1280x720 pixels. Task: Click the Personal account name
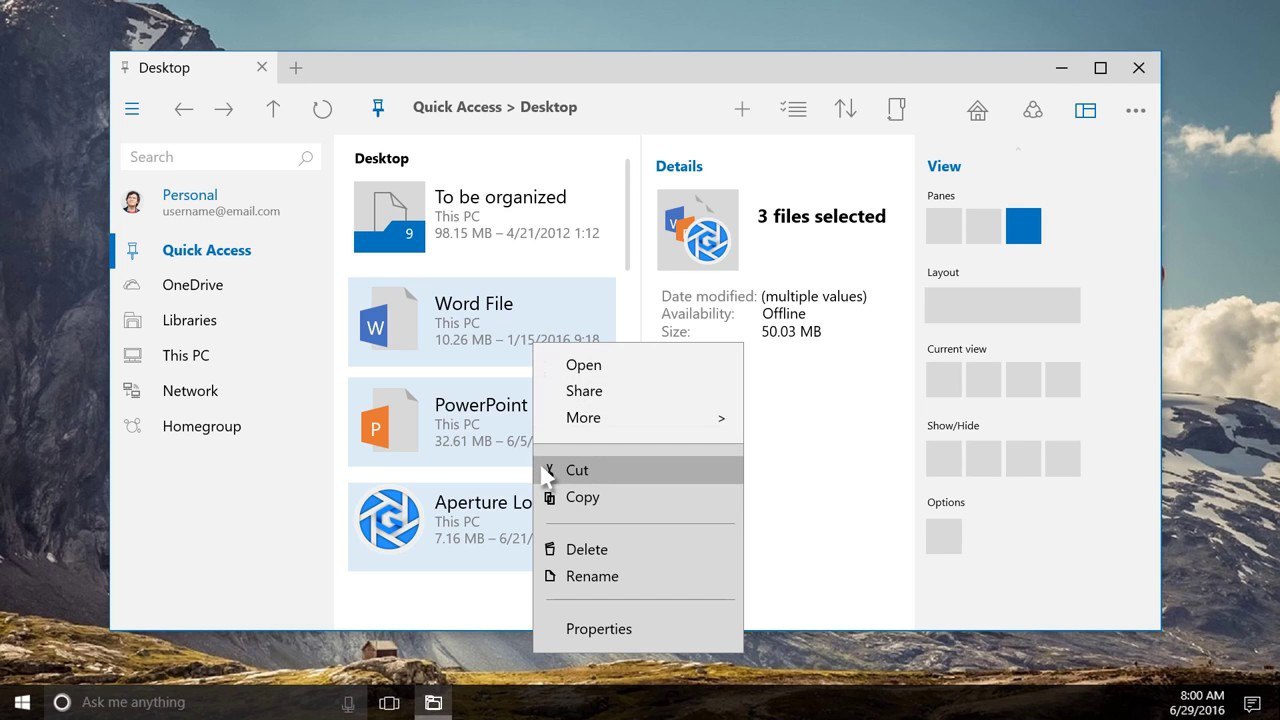[x=190, y=195]
